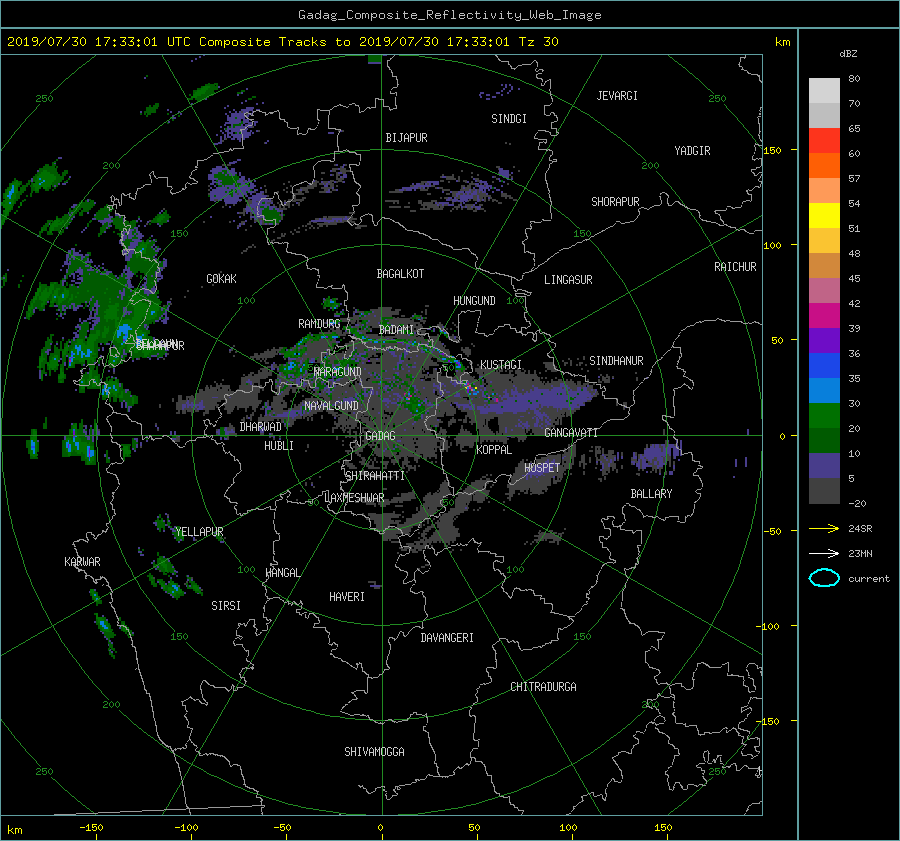Click the Gadag_Composite_Reflectivity_Web_Image title
The height and width of the screenshot is (841, 900).
click(449, 15)
